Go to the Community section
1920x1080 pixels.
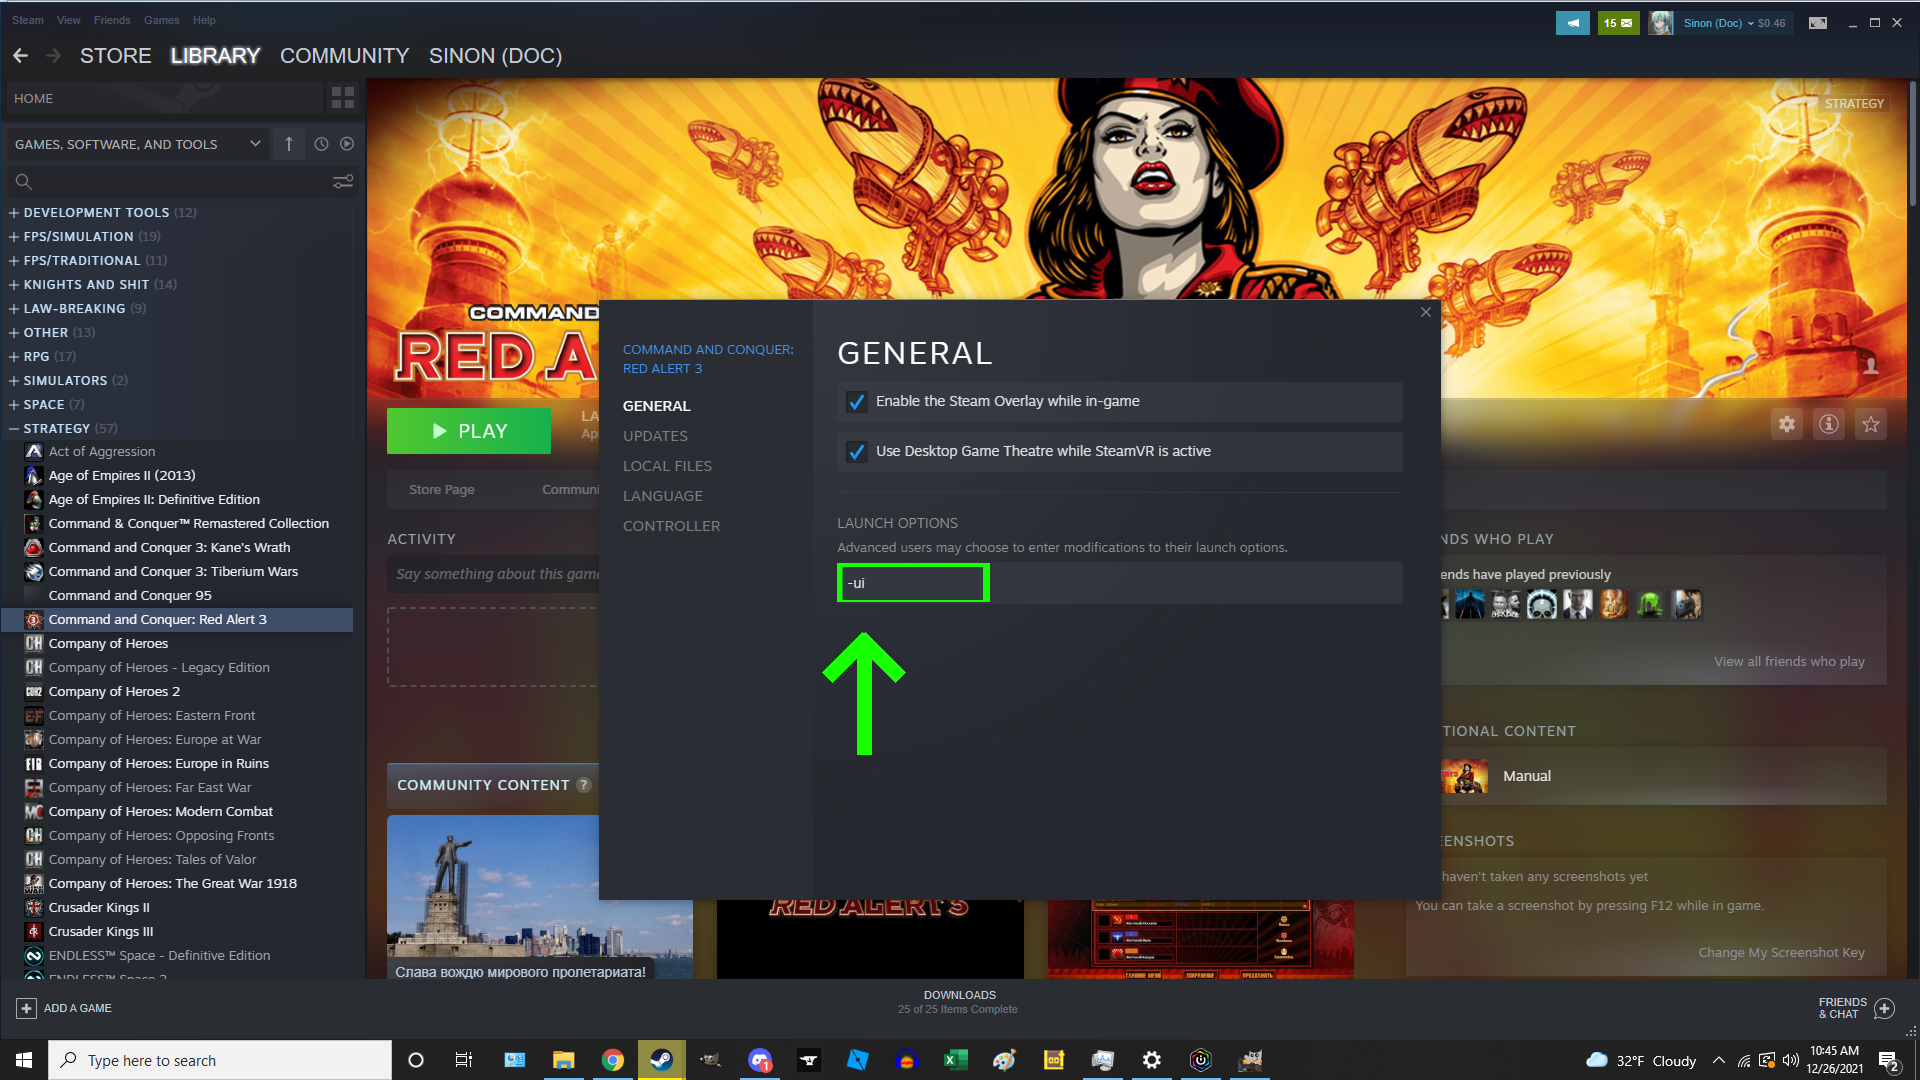(x=345, y=56)
